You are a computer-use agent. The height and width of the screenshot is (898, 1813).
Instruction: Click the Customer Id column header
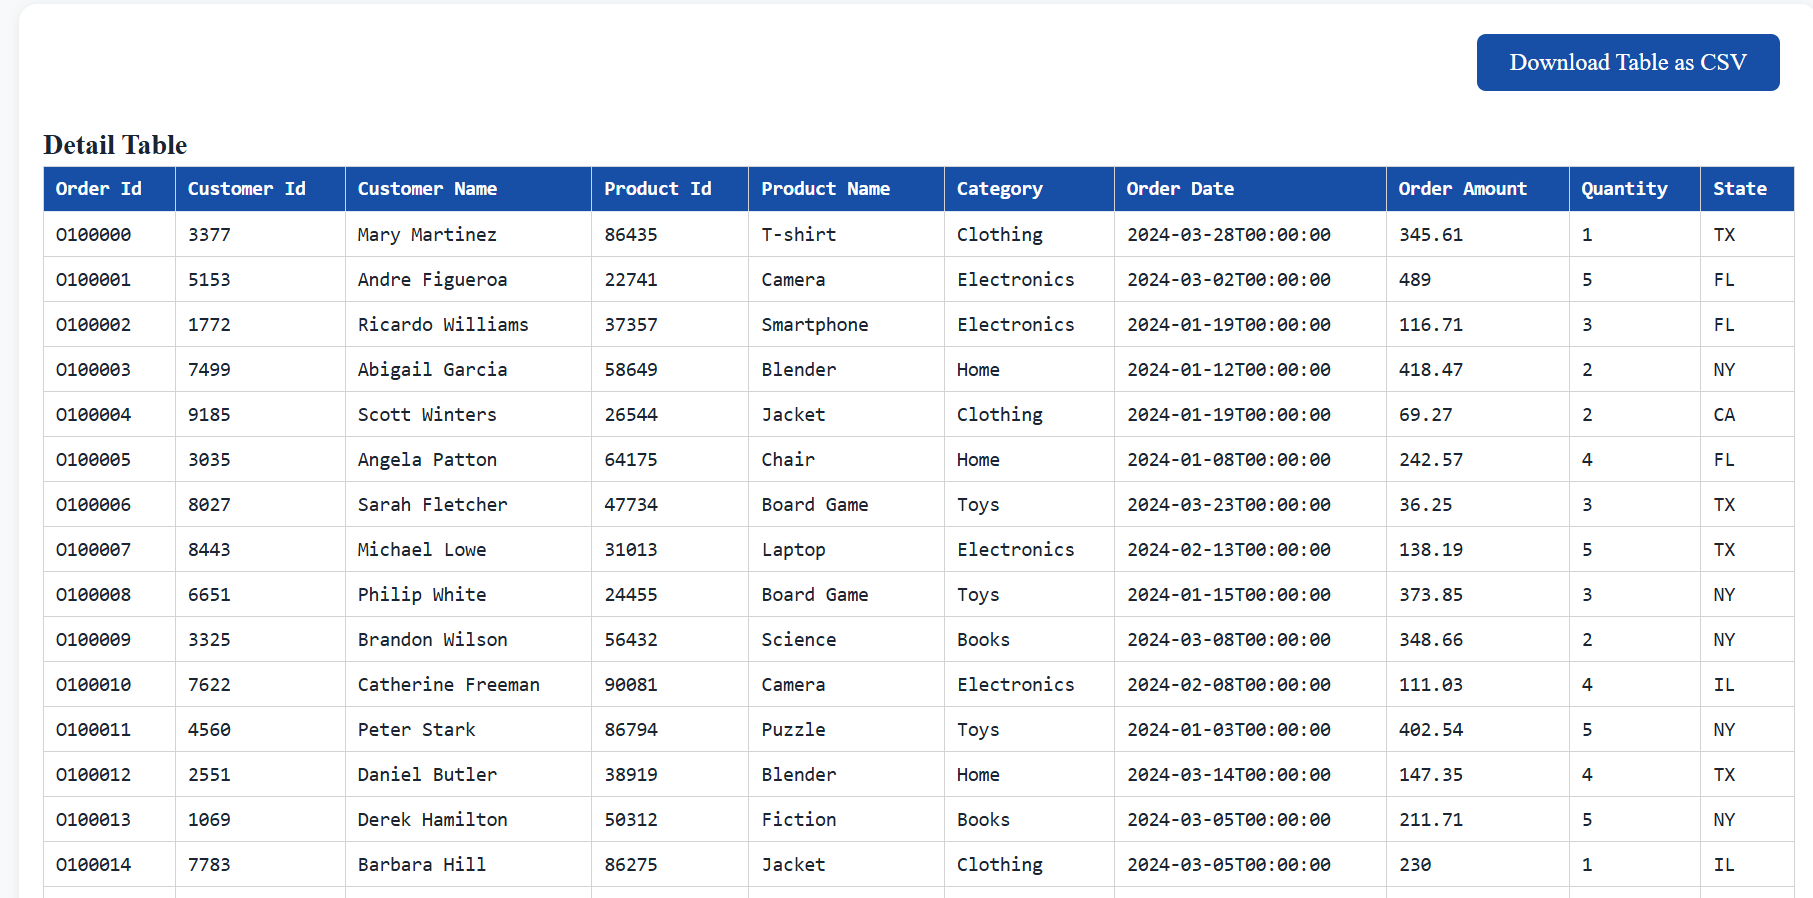247,189
